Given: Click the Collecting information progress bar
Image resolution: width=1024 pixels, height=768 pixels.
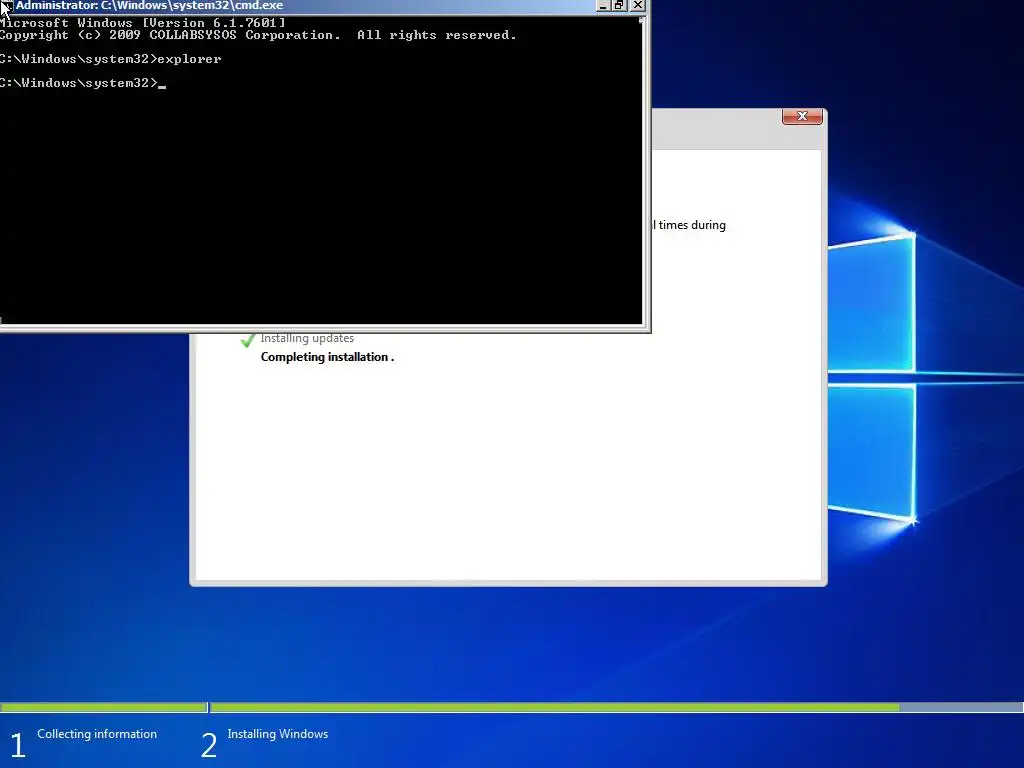Looking at the screenshot, I should pyautogui.click(x=103, y=707).
